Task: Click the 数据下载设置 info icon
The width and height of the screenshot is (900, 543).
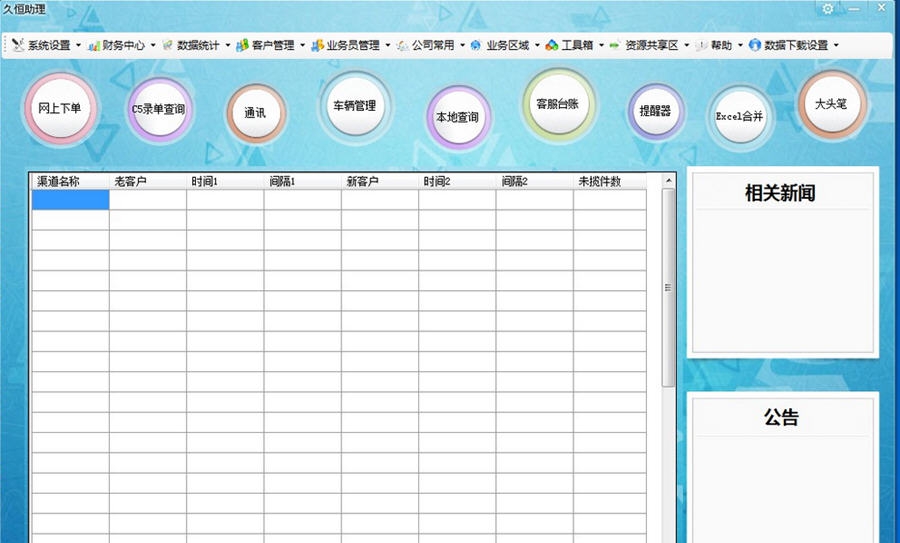Action: click(755, 45)
